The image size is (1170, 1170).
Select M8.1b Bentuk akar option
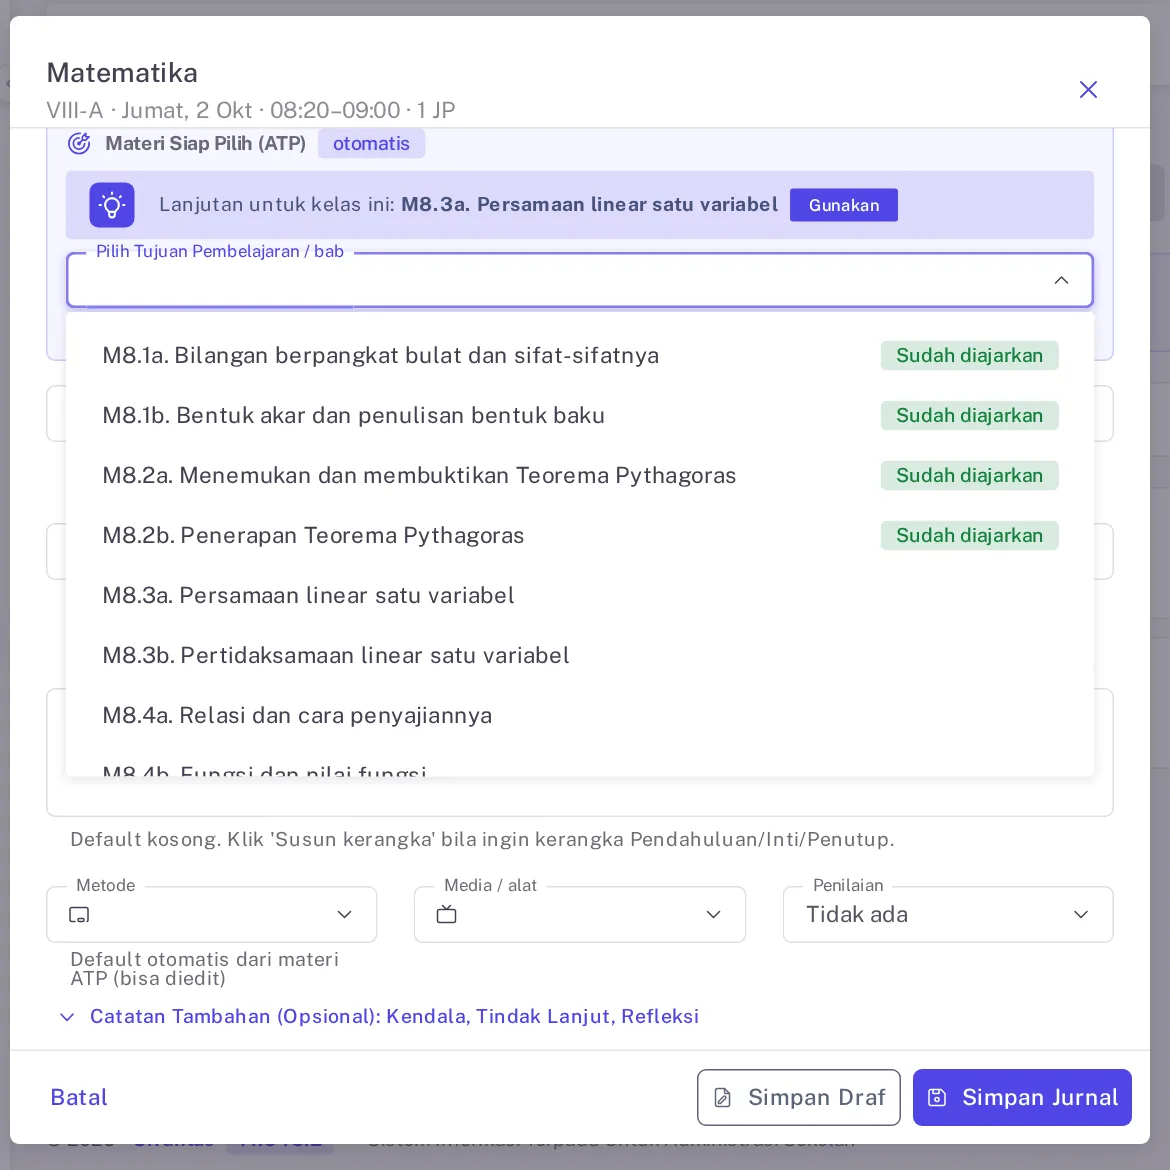coord(580,416)
